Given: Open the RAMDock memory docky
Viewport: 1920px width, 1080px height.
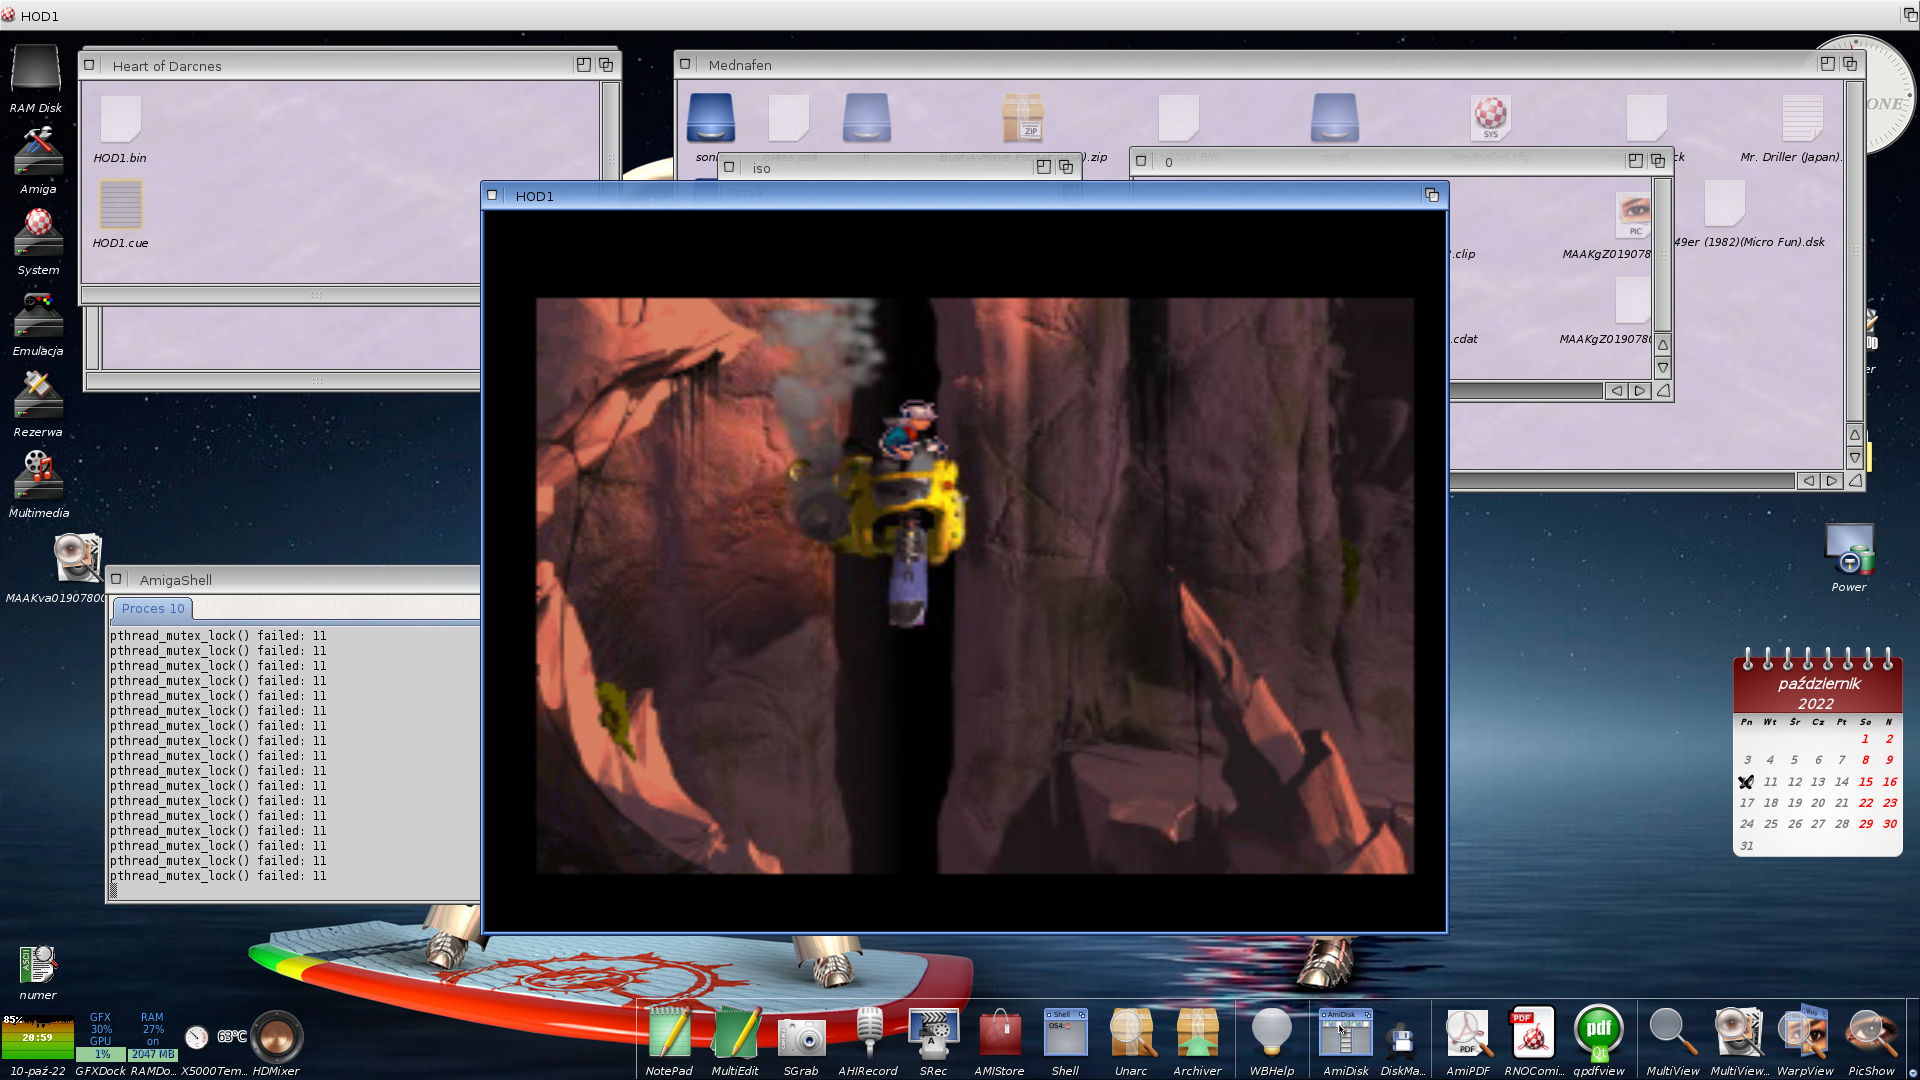Looking at the screenshot, I should pos(153,1037).
